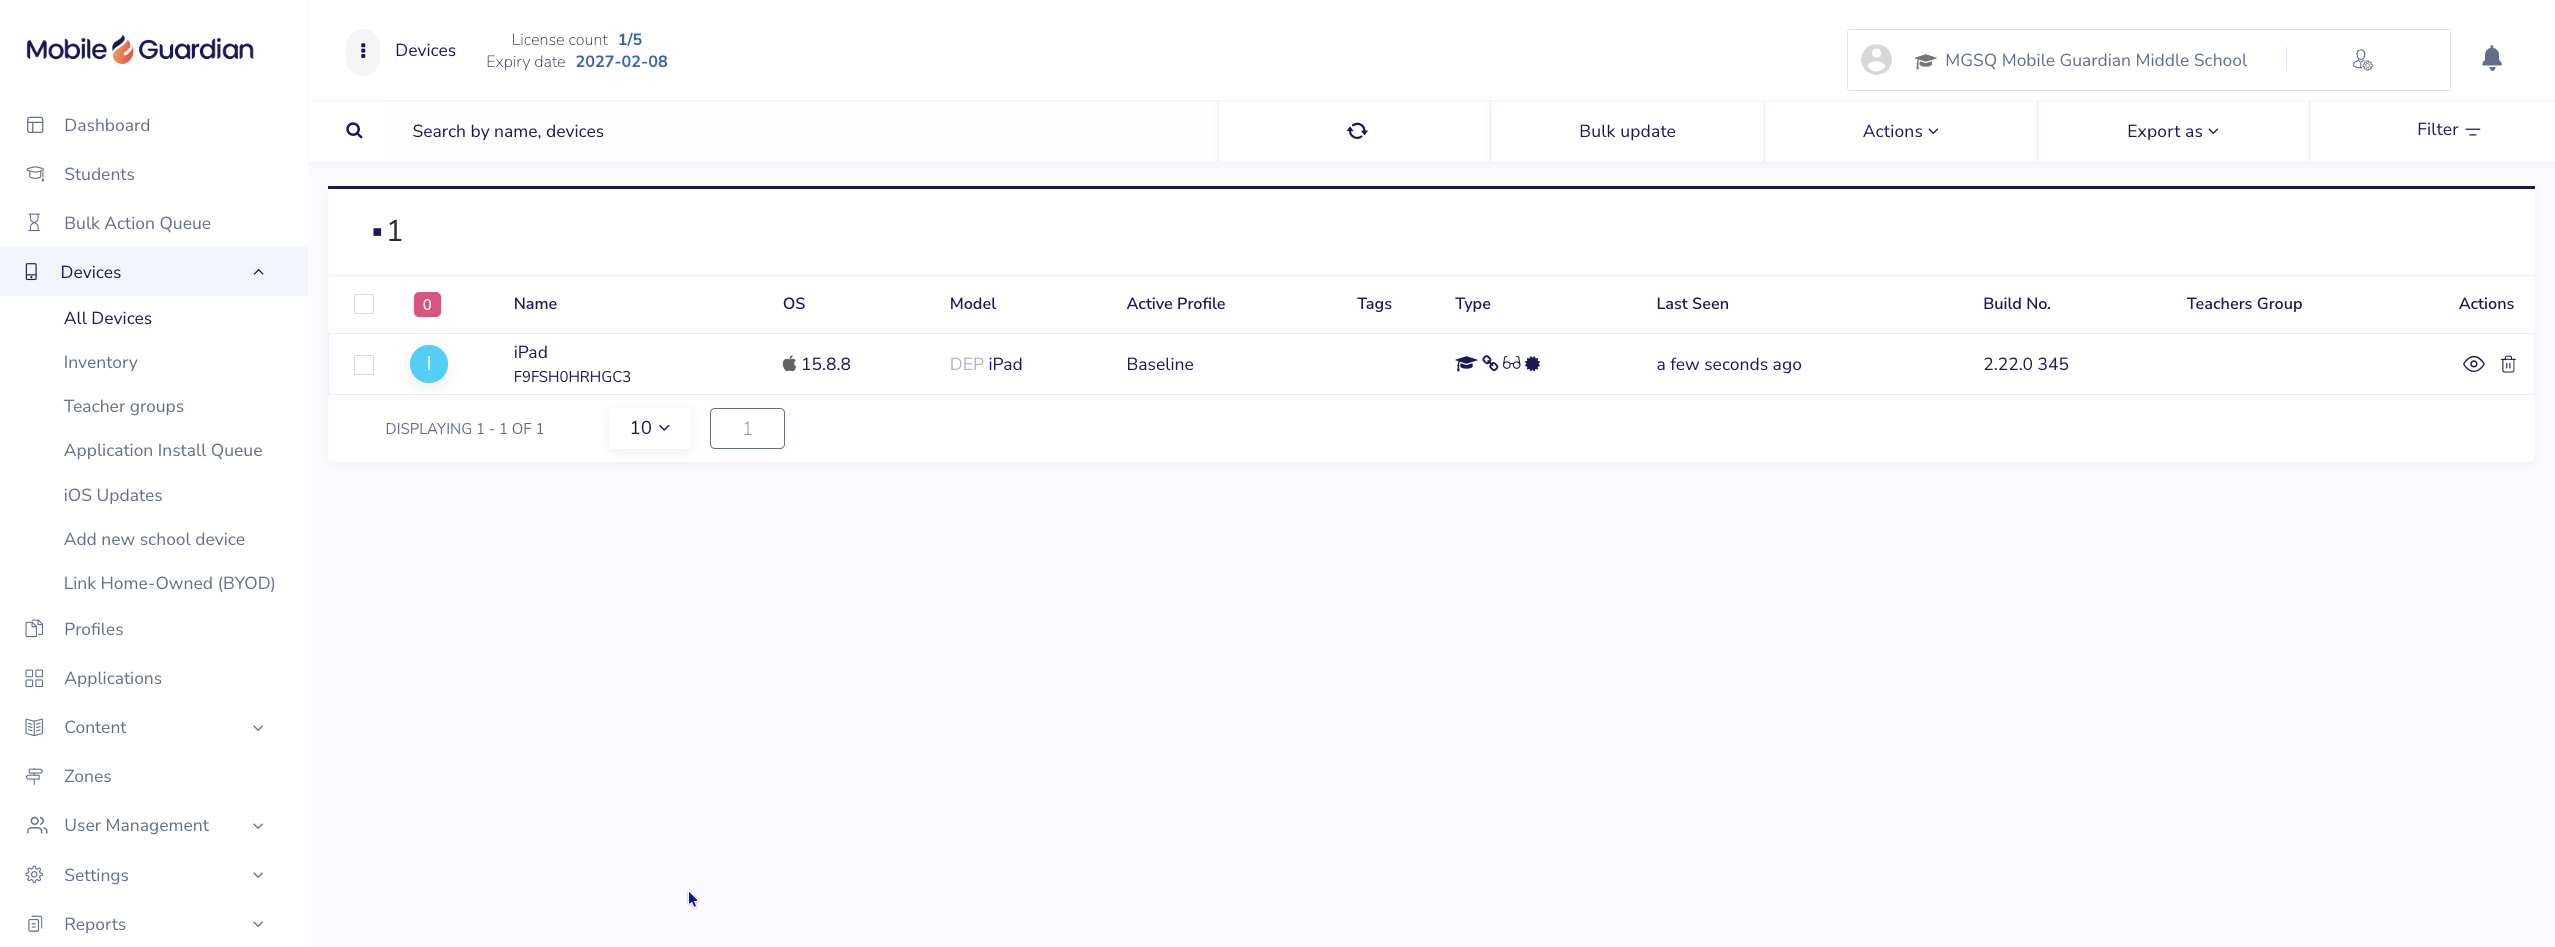Open the Filter panel
This screenshot has width=2555, height=947.
(x=2448, y=130)
